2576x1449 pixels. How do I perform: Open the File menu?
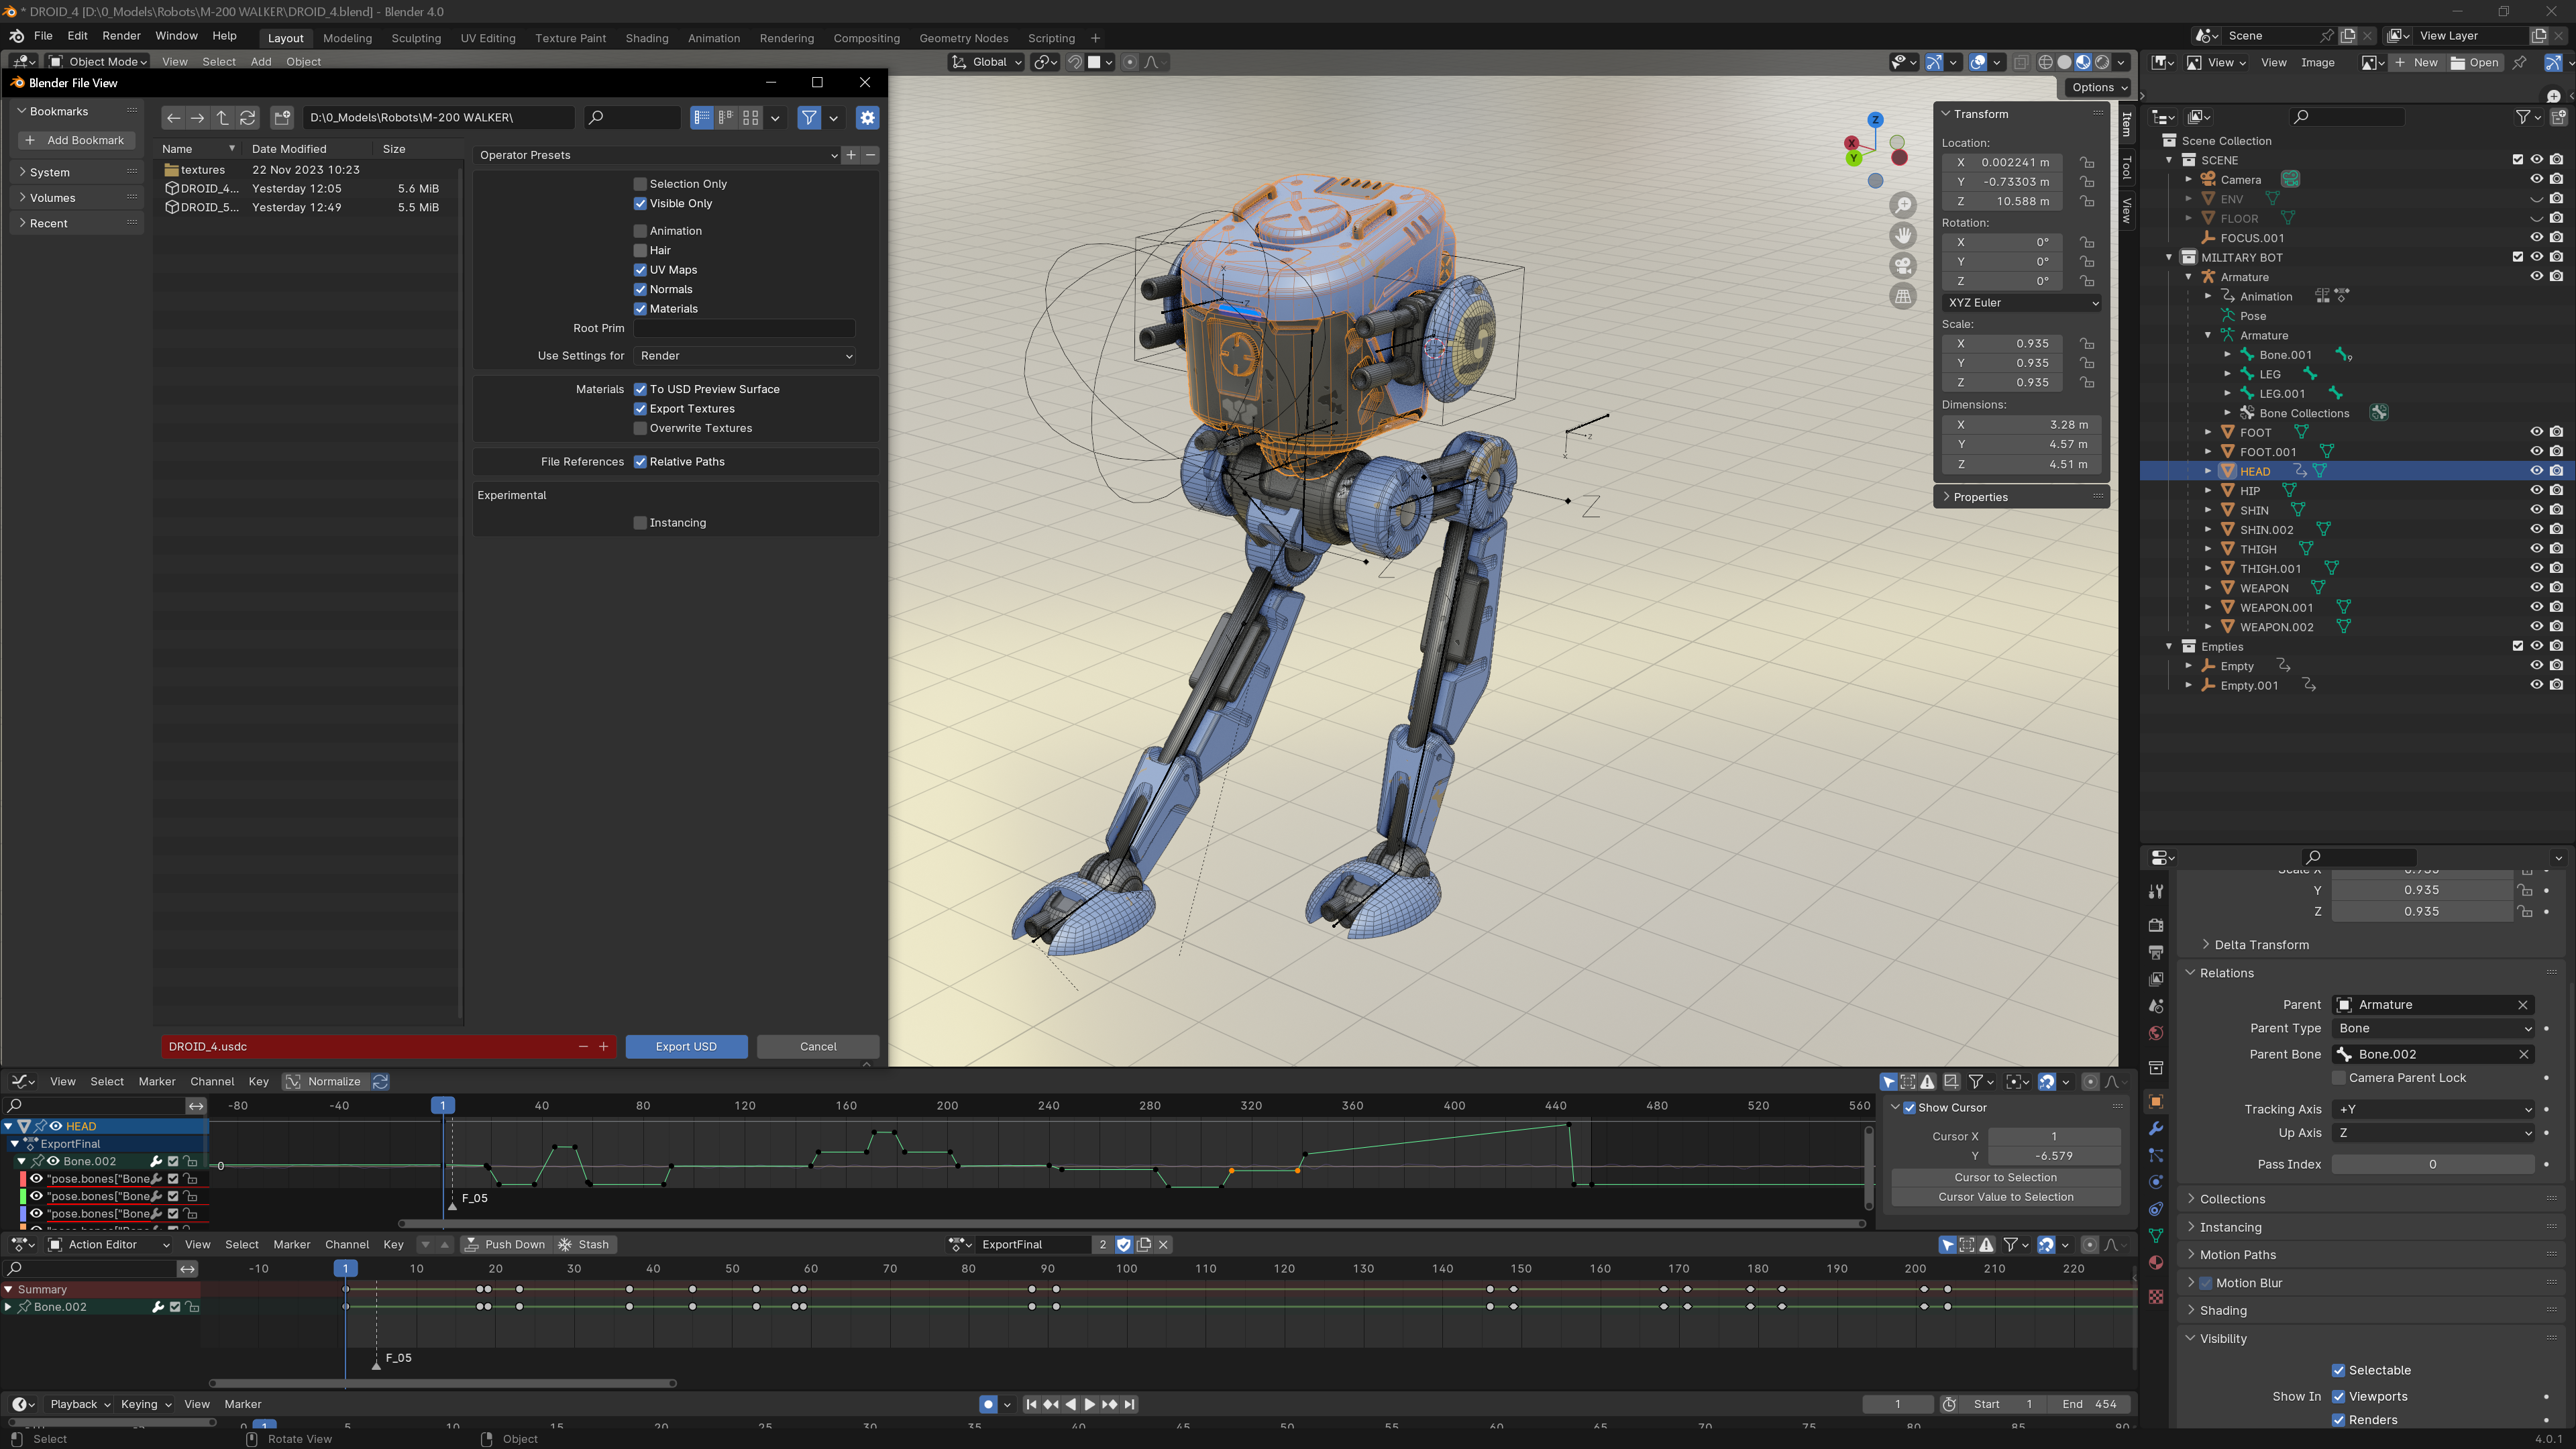pyautogui.click(x=43, y=35)
